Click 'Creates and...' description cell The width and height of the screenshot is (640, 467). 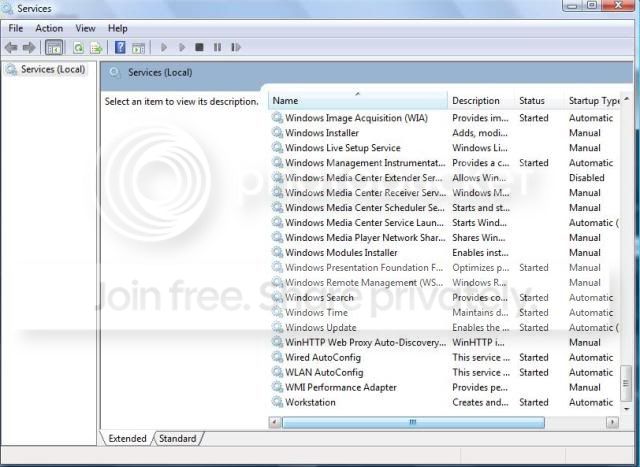coord(480,402)
